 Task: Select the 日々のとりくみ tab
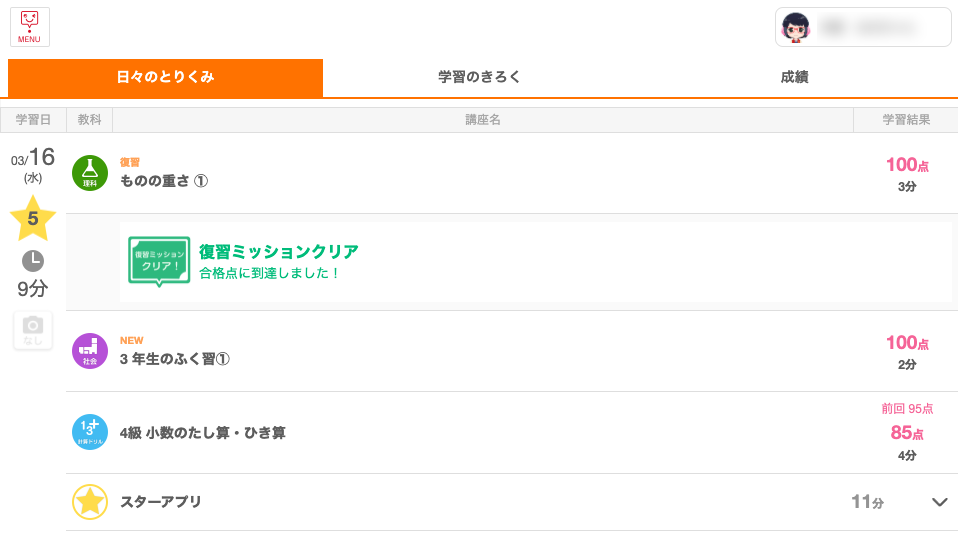(x=165, y=77)
